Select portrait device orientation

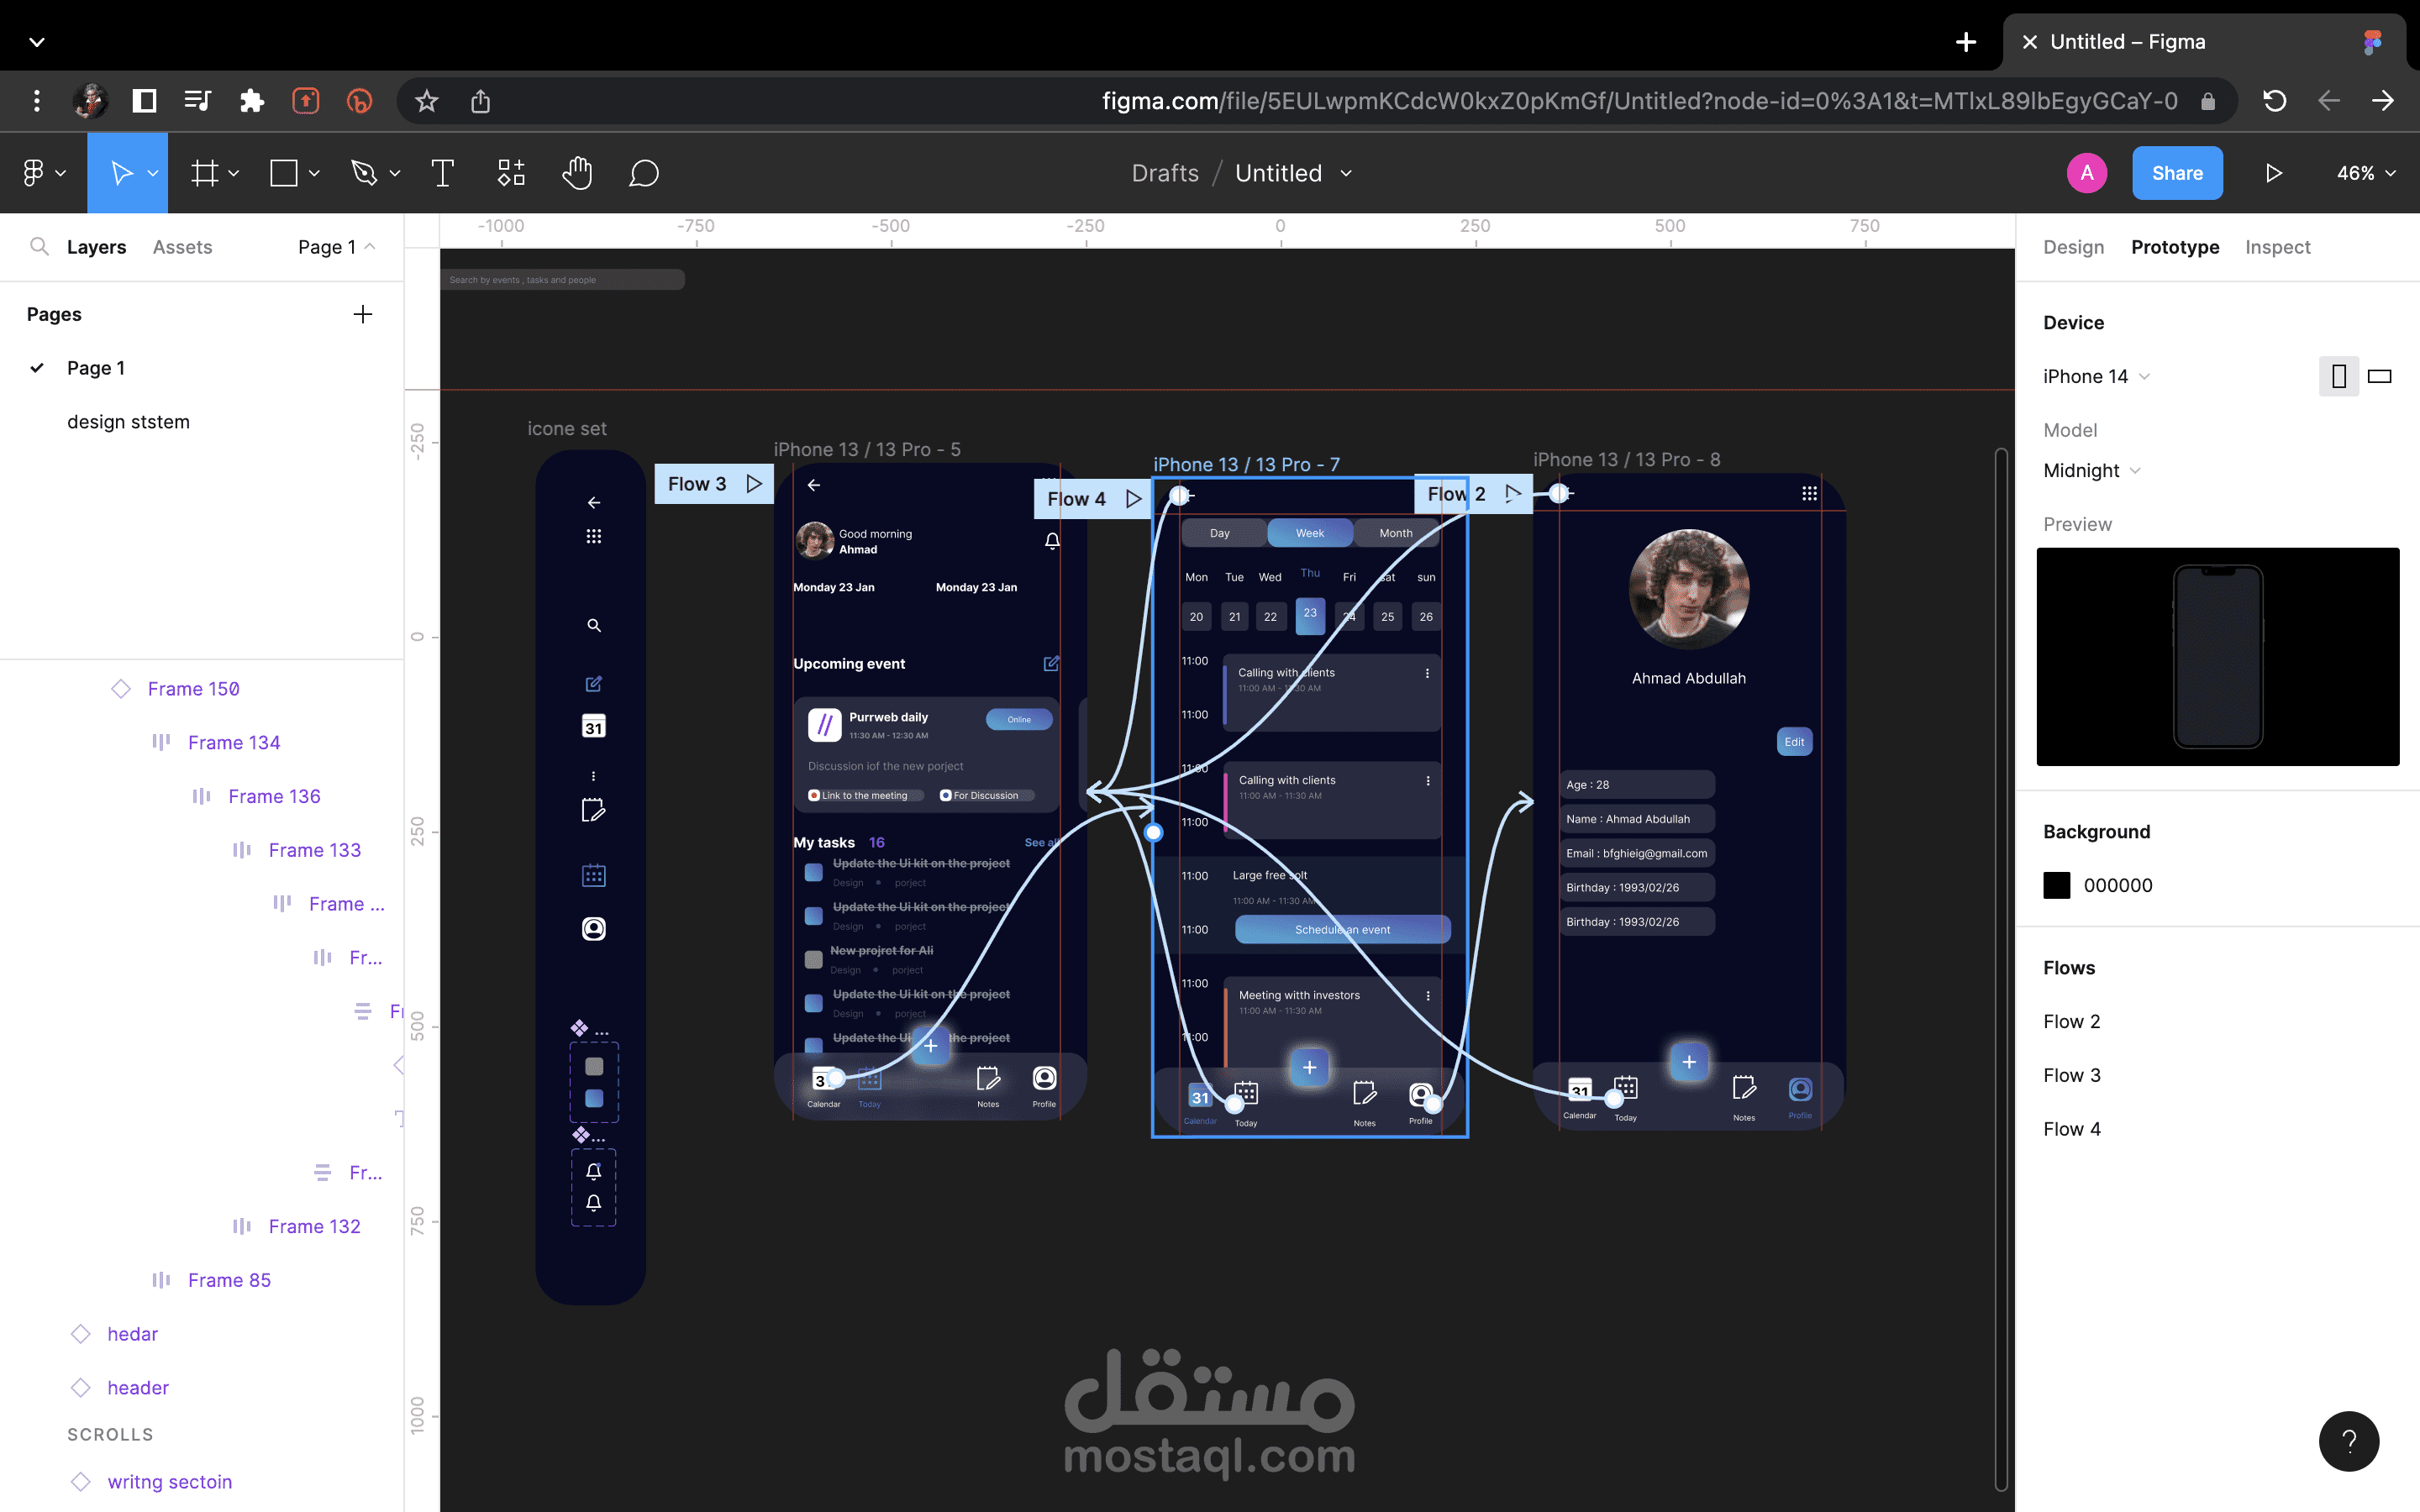[2338, 377]
